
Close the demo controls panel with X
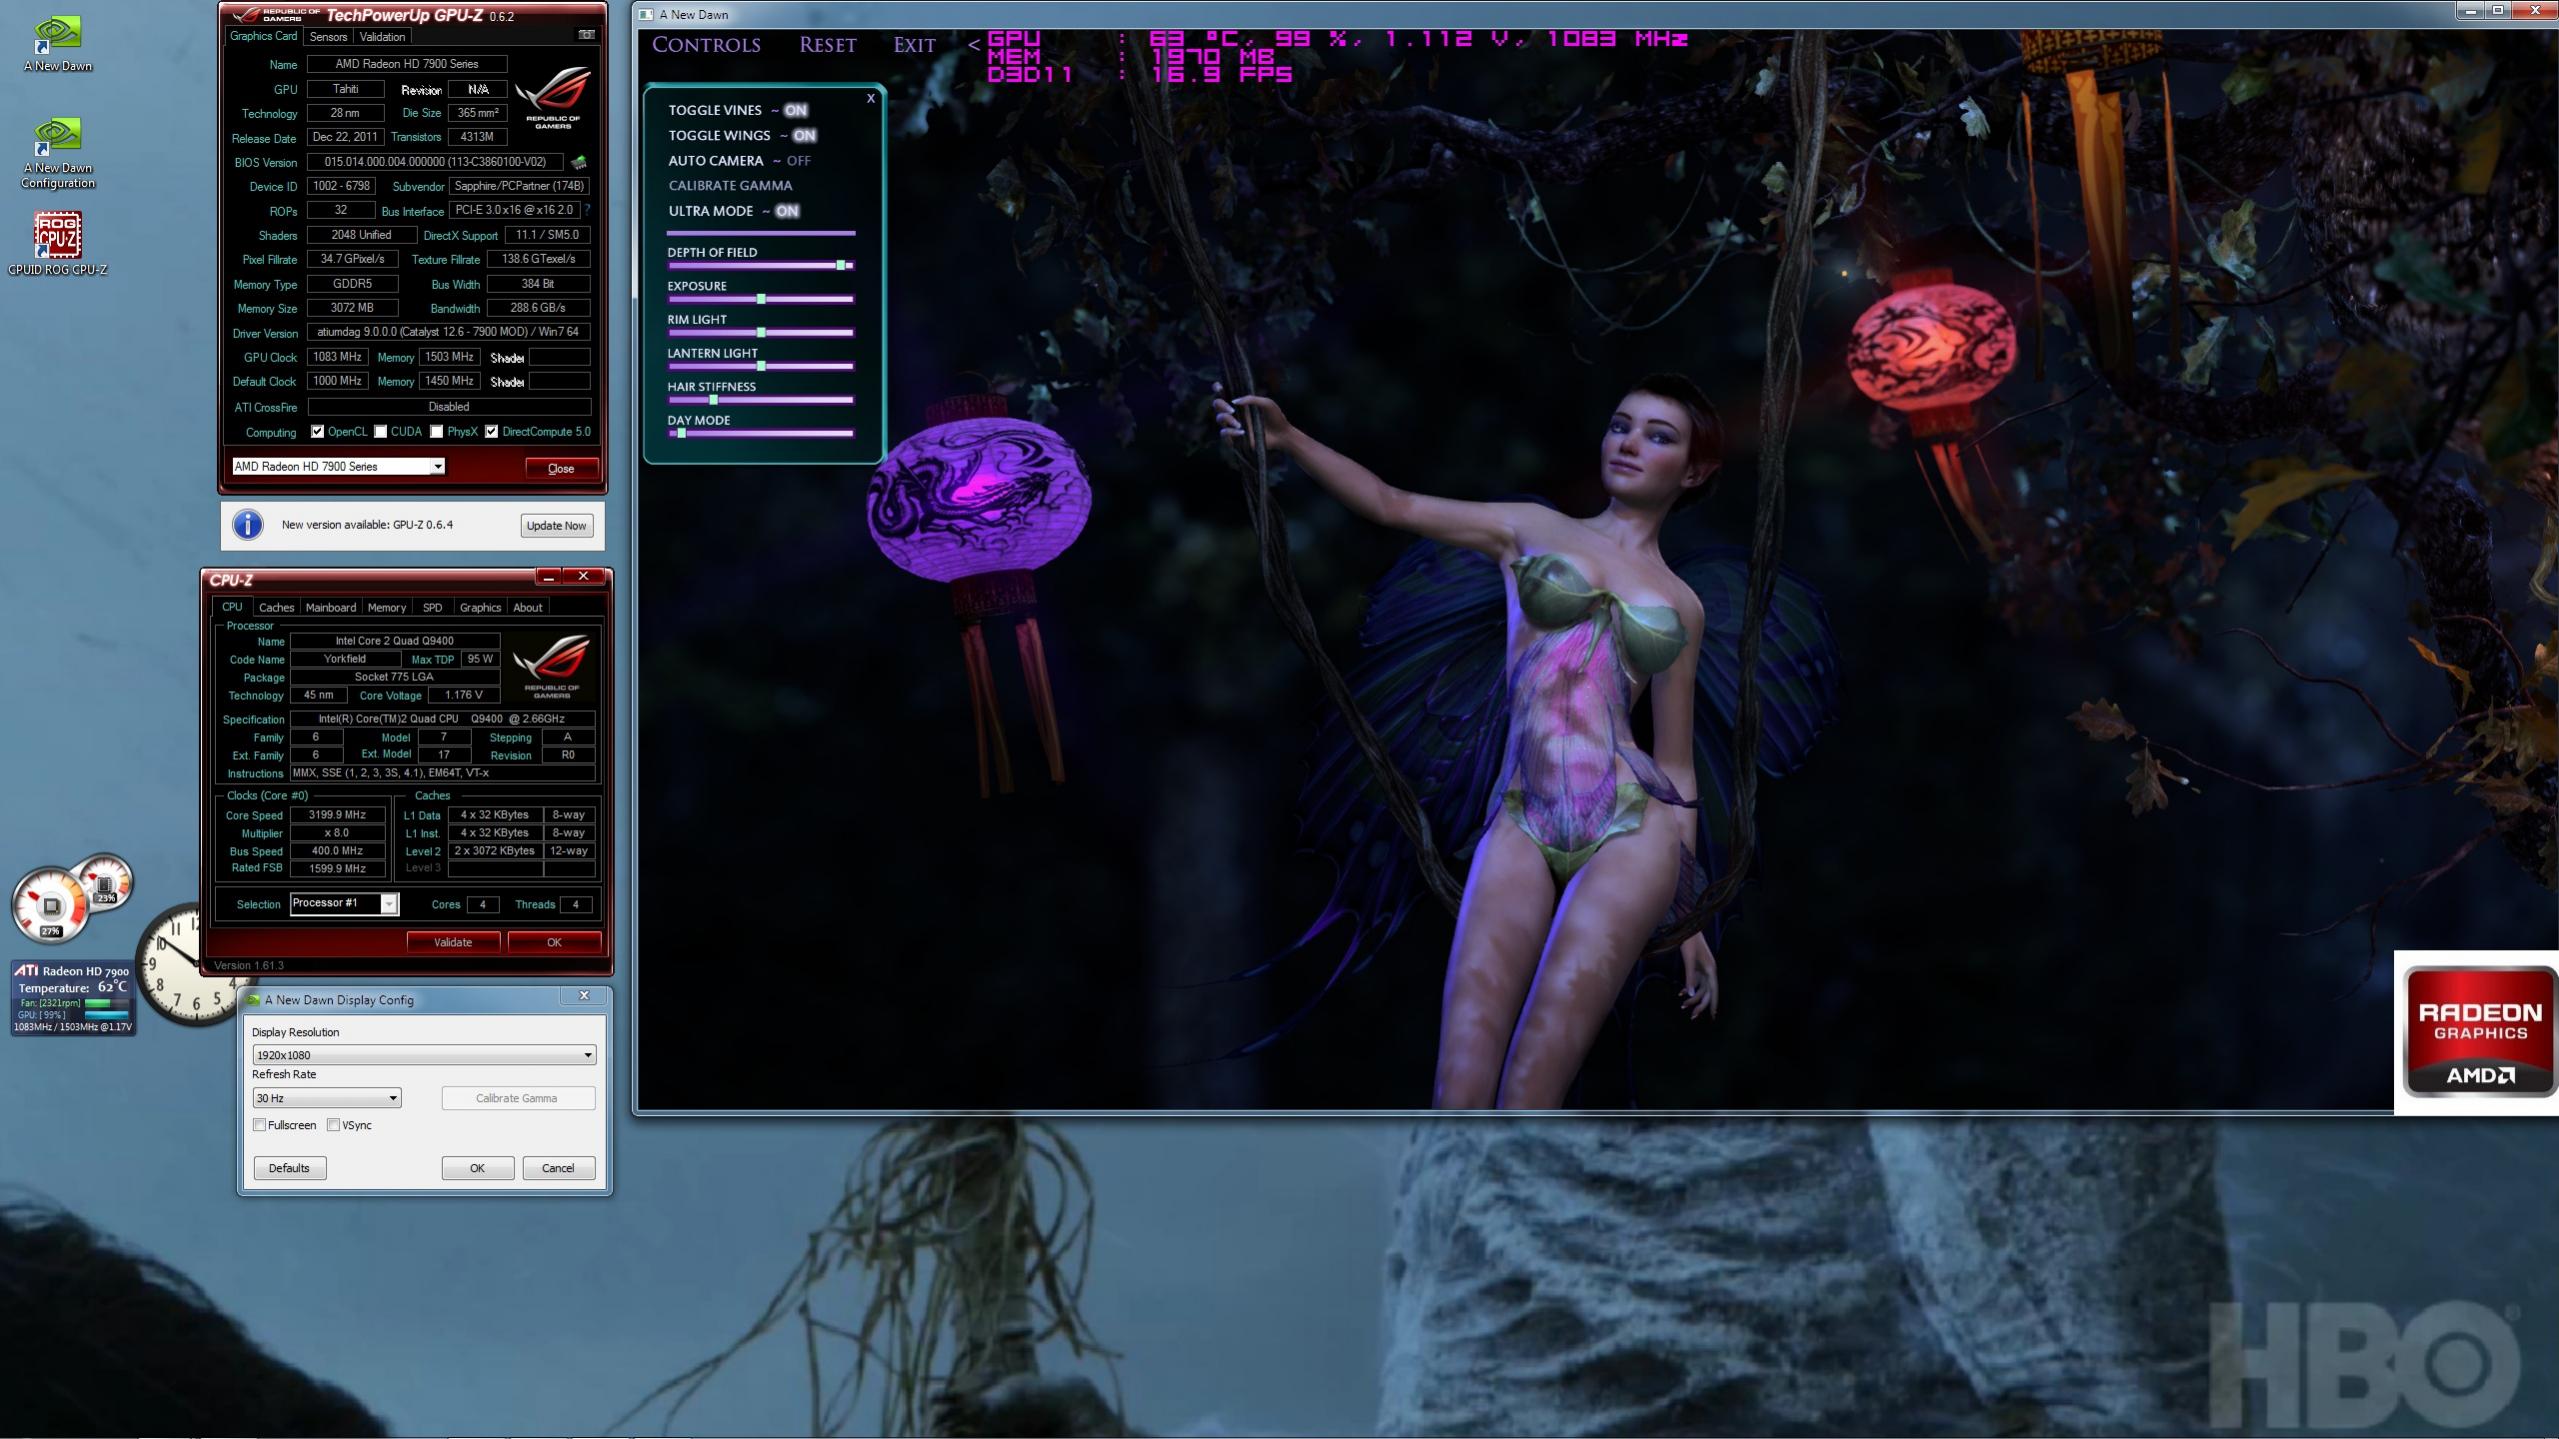pos(870,98)
